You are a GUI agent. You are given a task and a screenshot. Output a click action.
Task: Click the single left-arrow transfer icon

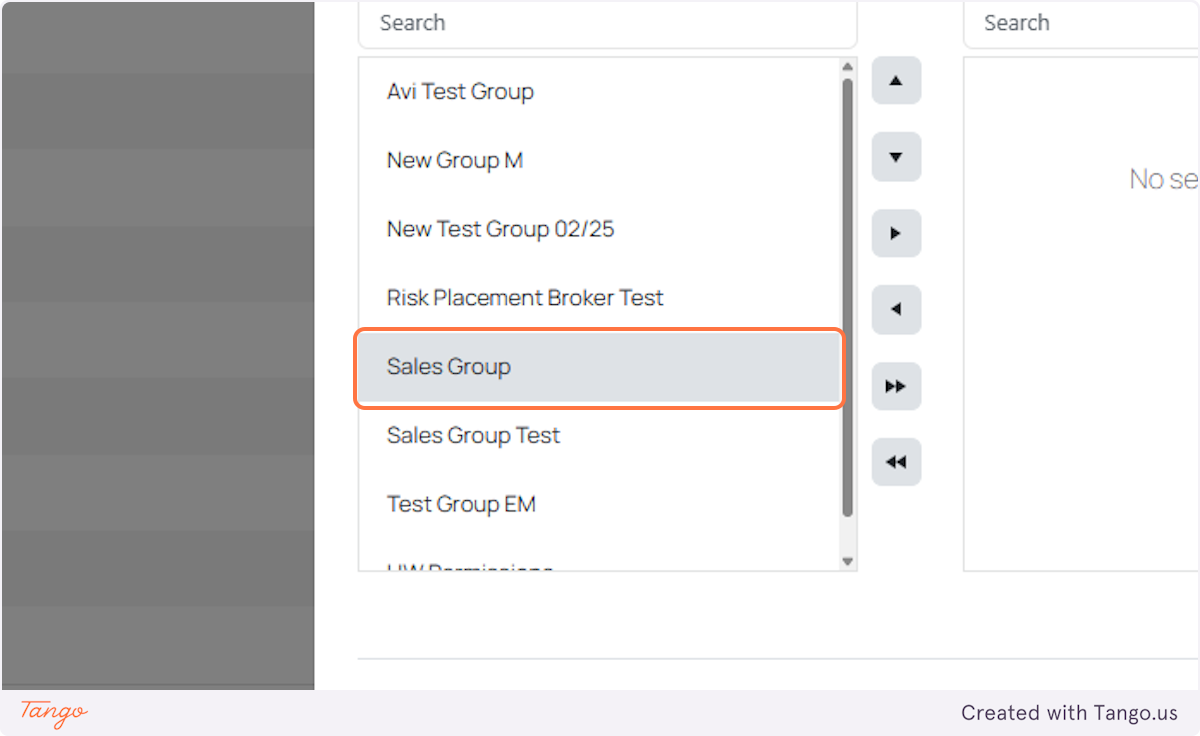point(896,309)
